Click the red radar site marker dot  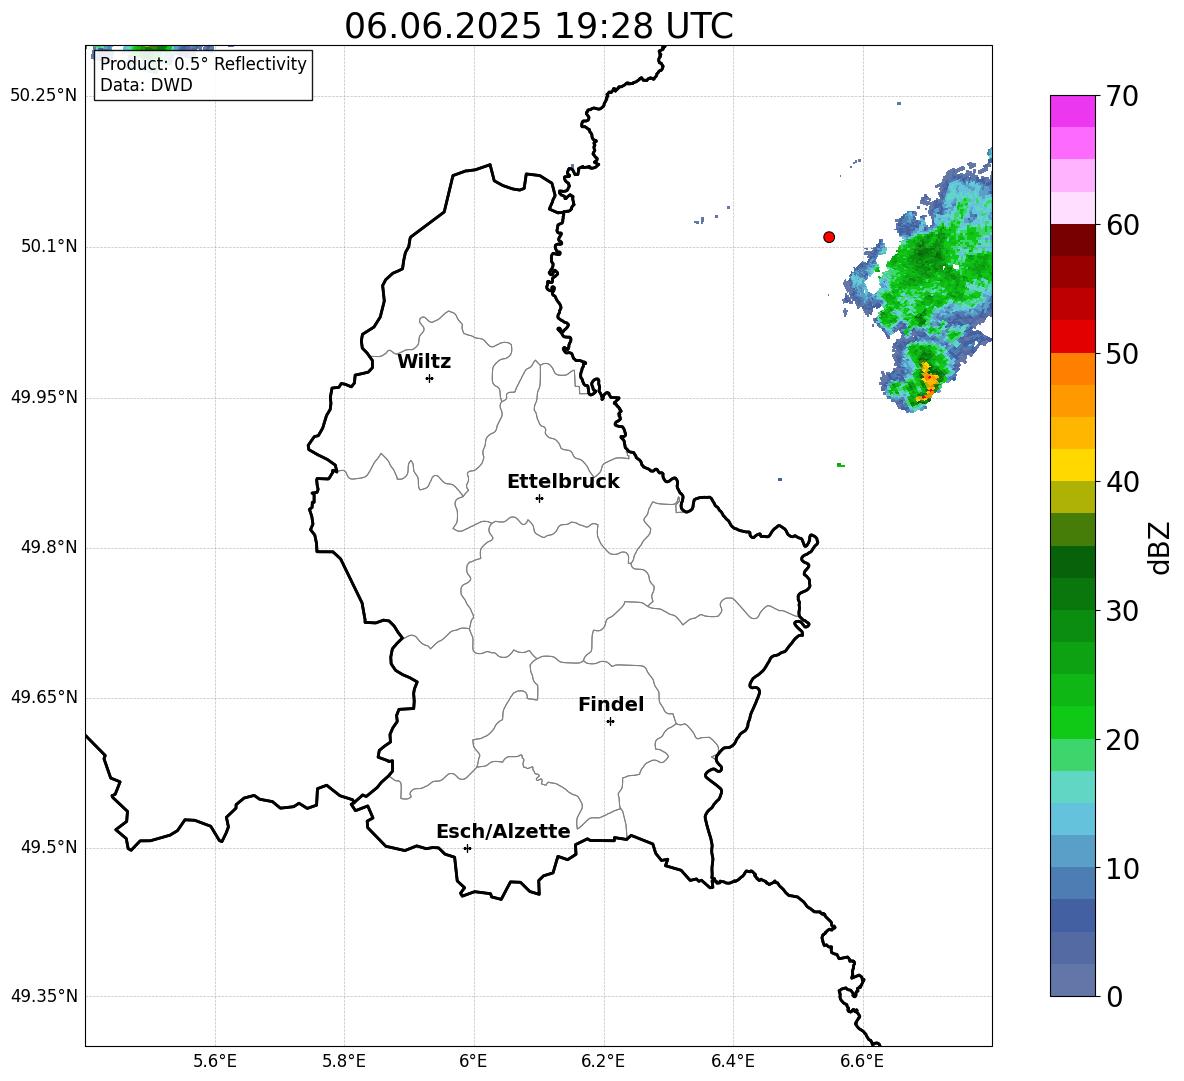click(x=829, y=237)
